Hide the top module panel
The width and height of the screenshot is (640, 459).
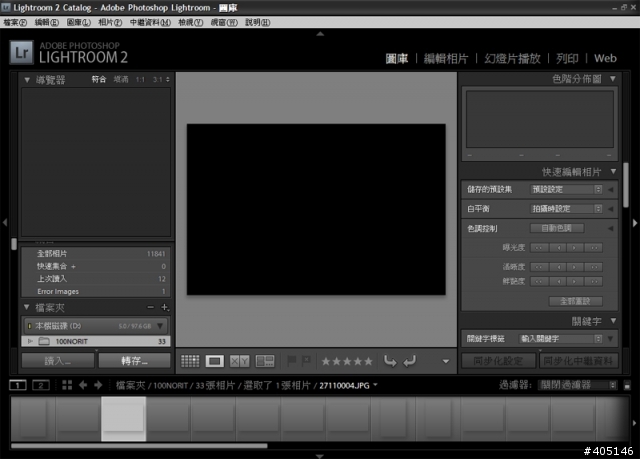[x=320, y=34]
